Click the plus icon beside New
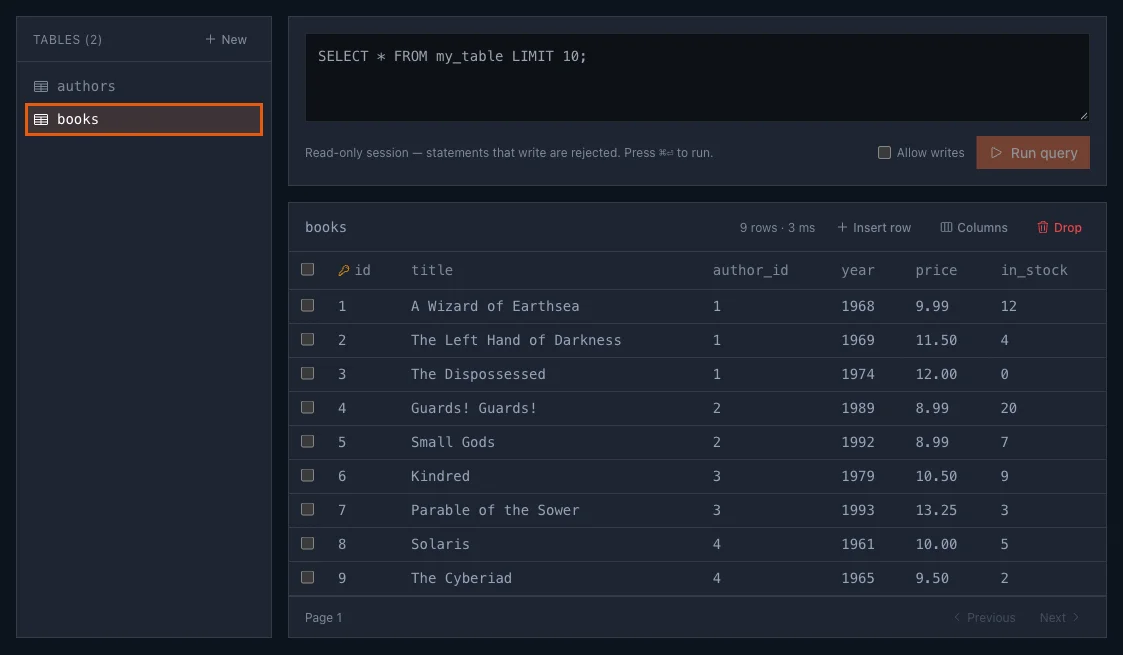The image size is (1123, 655). point(210,39)
